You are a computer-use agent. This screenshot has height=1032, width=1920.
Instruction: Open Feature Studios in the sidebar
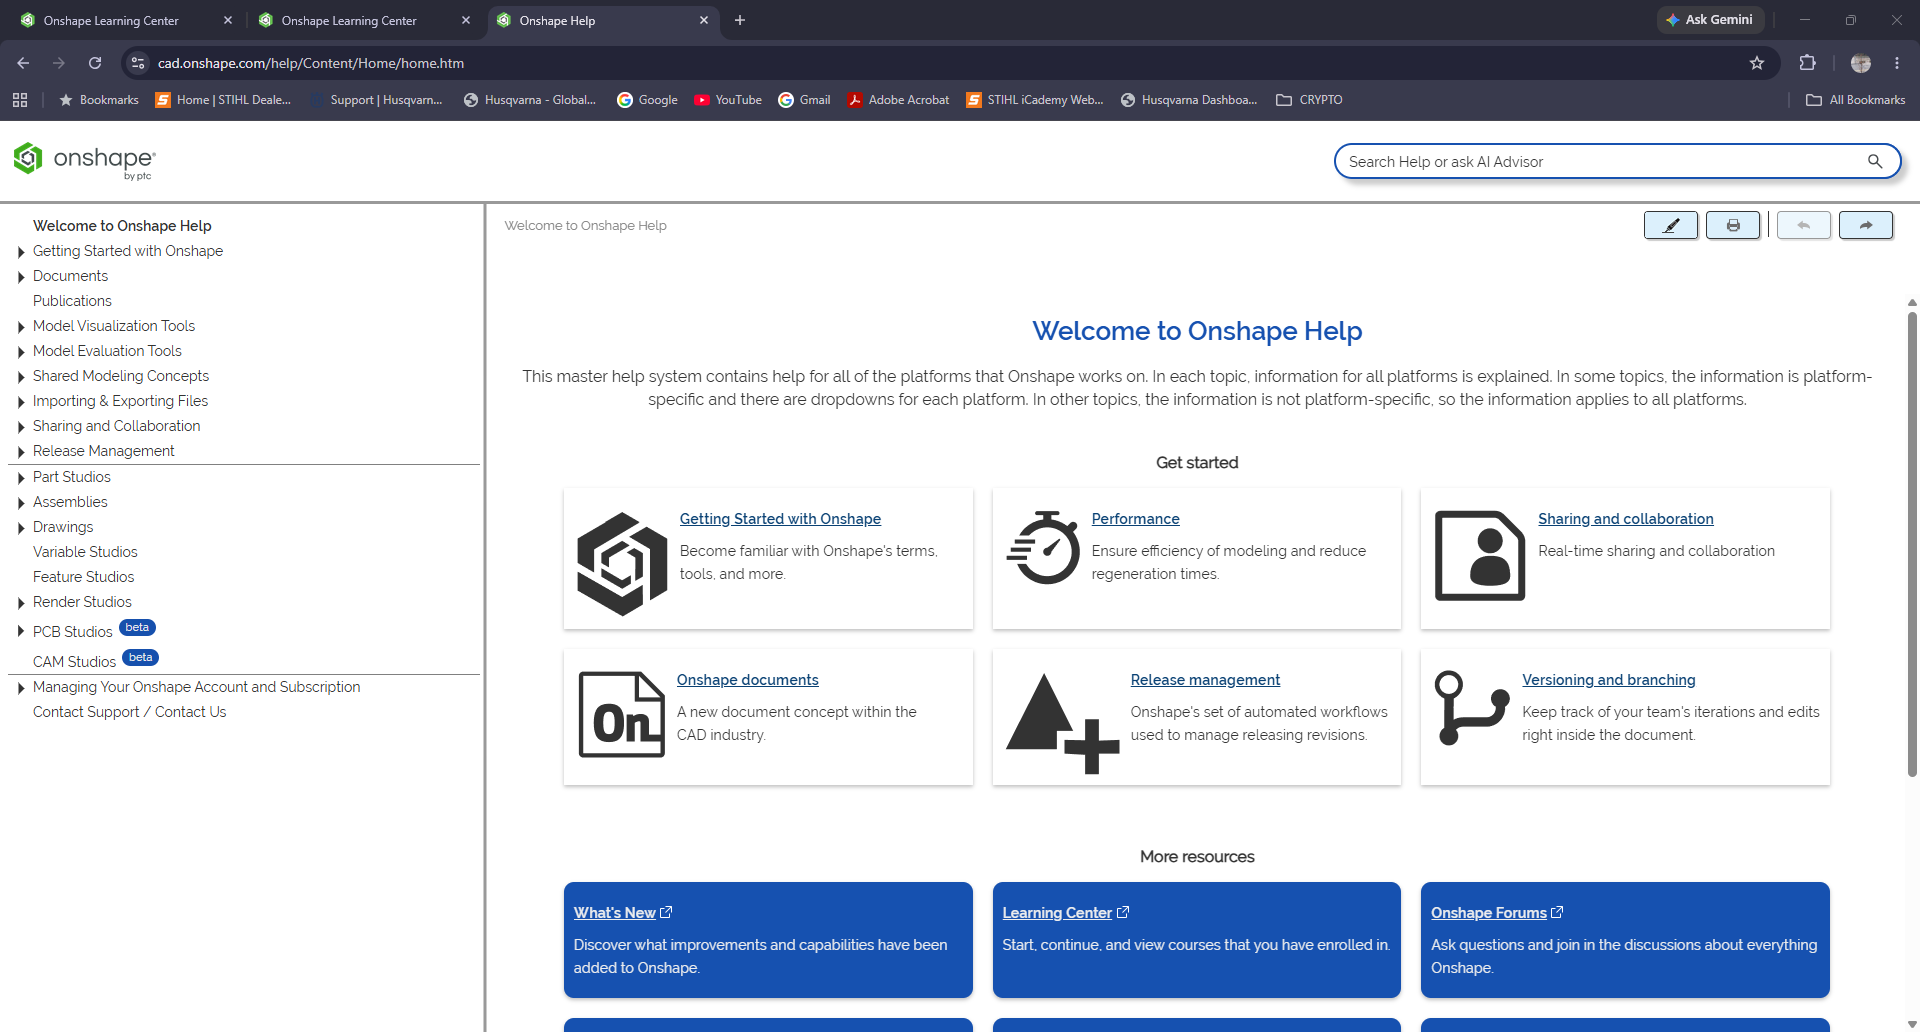[x=83, y=577]
